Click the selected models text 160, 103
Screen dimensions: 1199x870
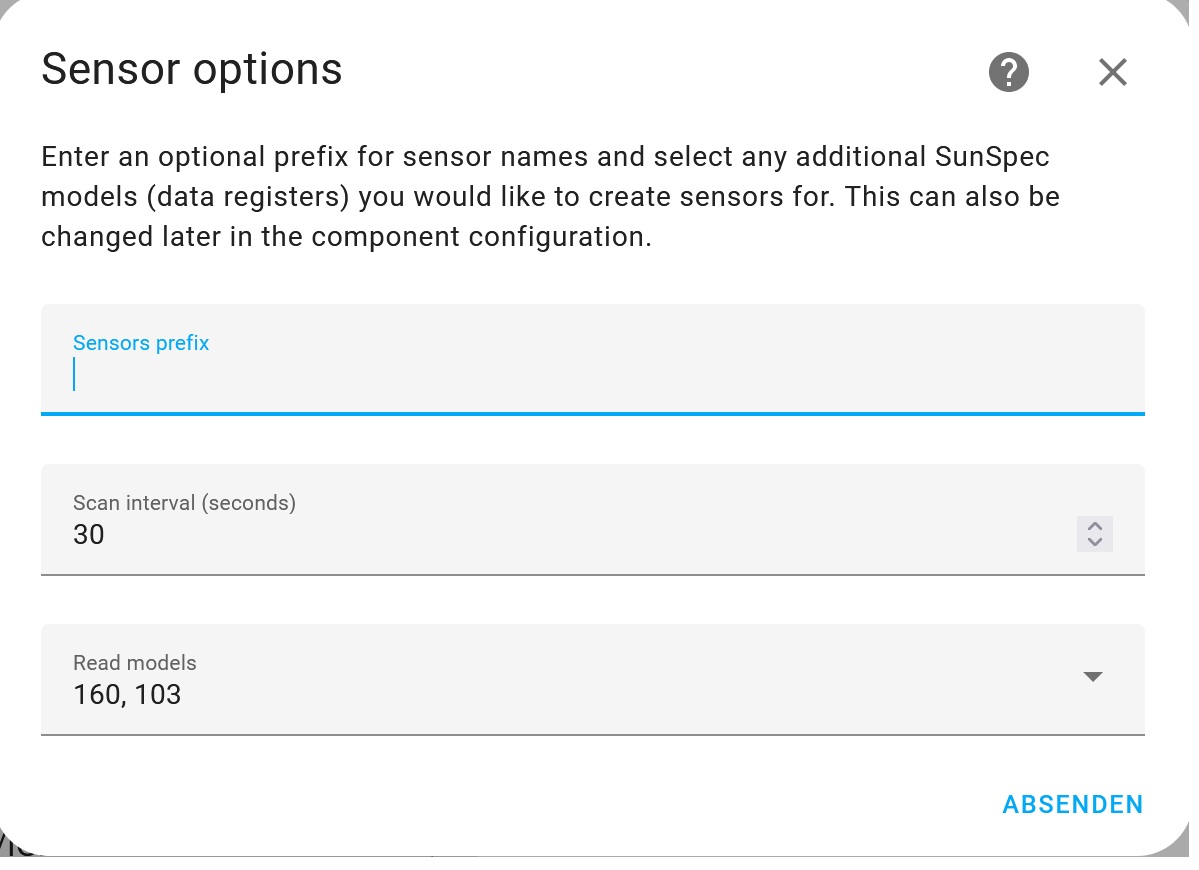(127, 694)
